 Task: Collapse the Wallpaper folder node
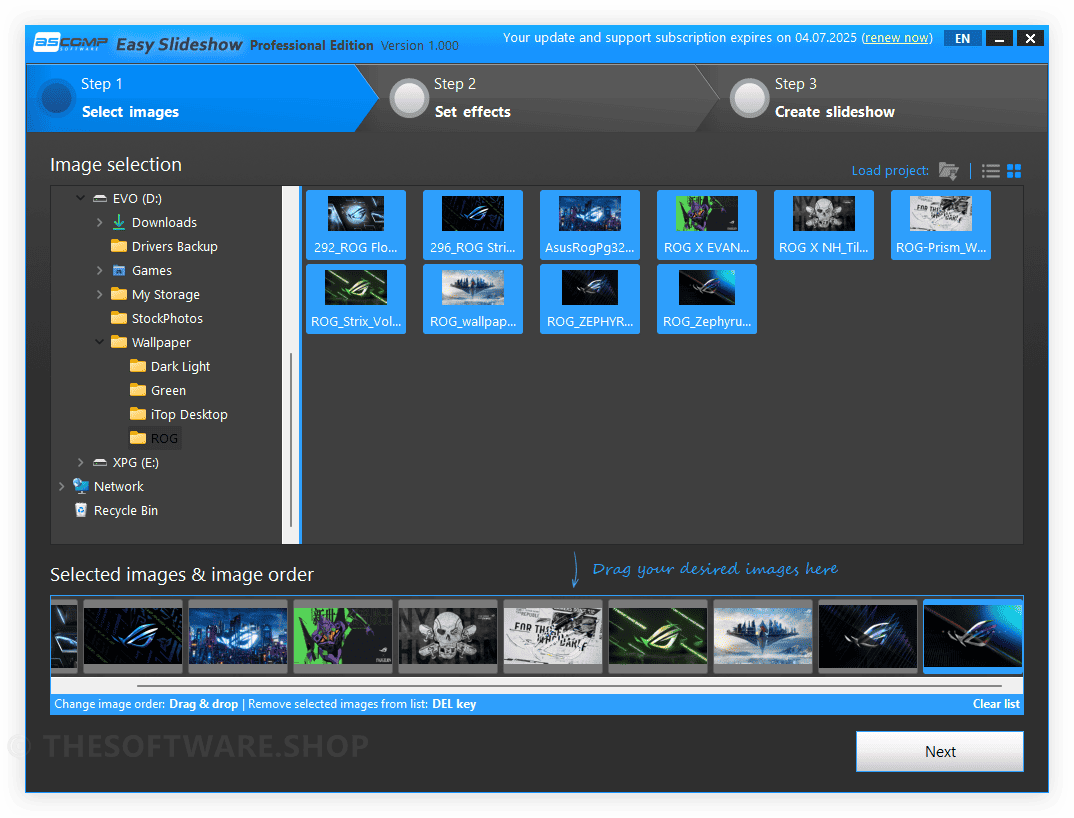pos(99,341)
